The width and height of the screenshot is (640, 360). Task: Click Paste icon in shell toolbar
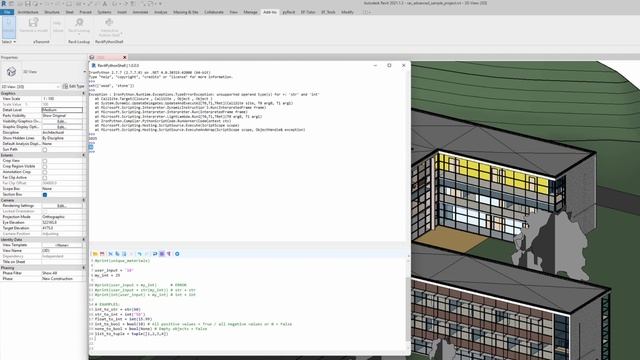point(124,254)
